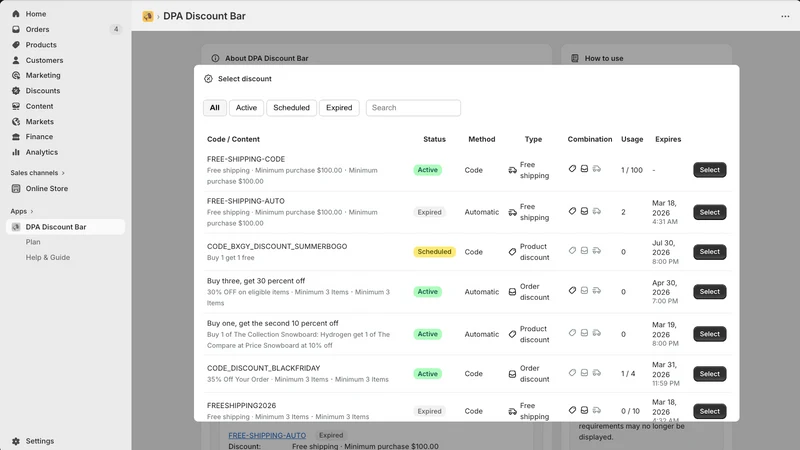
Task: Expand the Sales channels section
Action: coord(37,172)
